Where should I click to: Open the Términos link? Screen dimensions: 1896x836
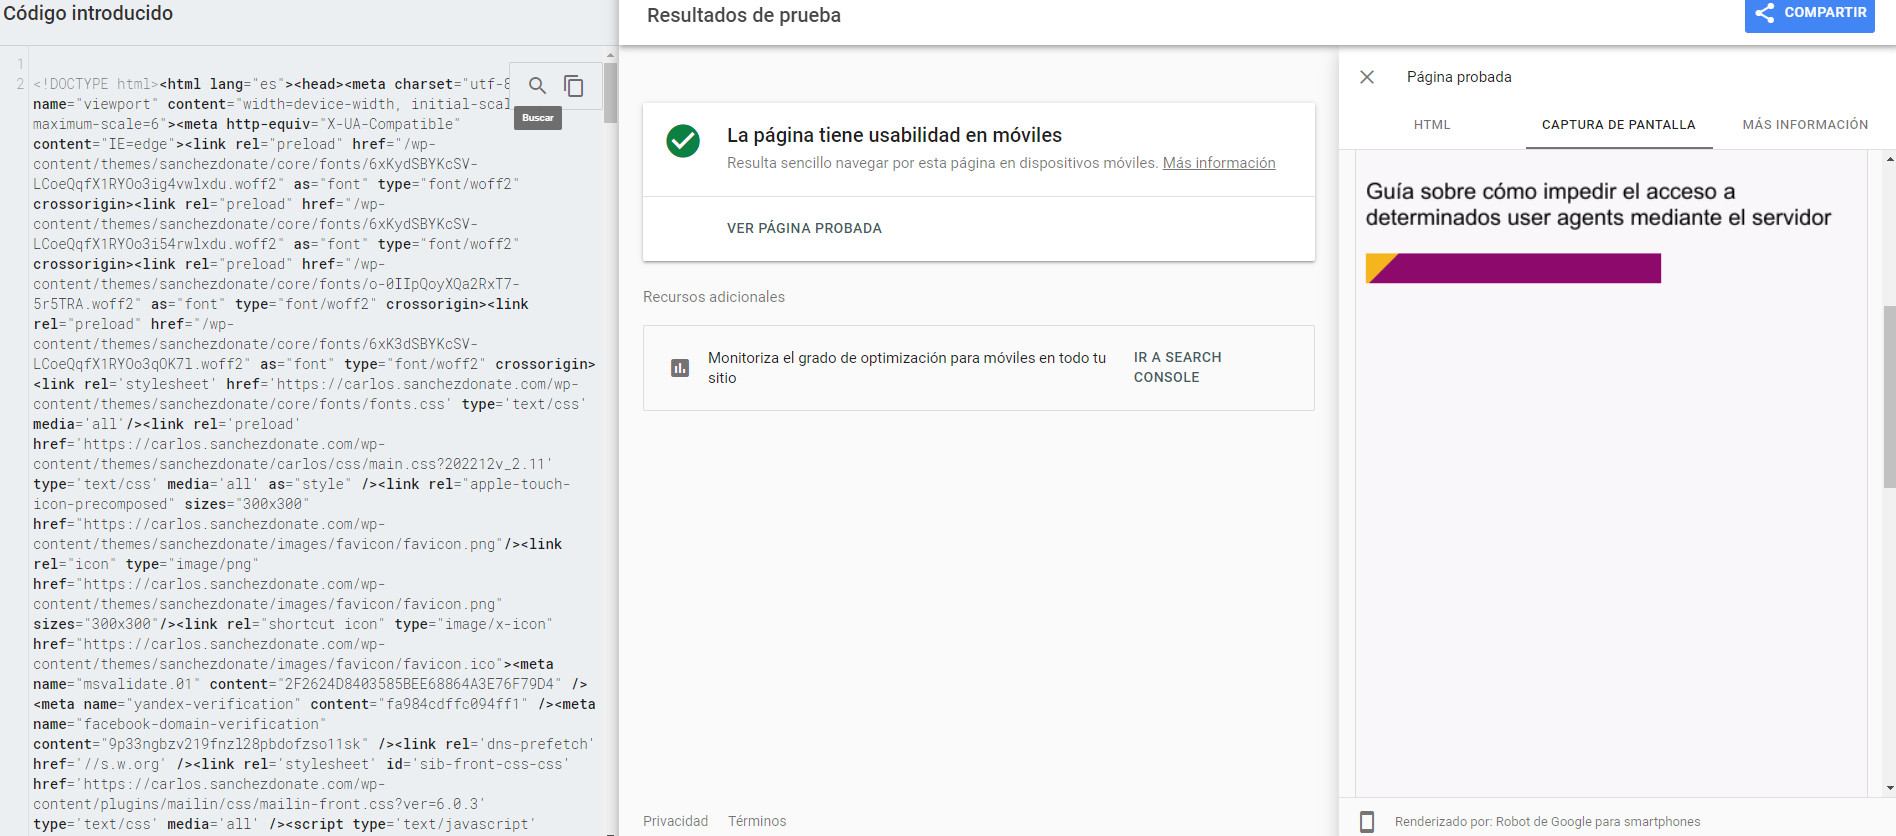click(756, 821)
